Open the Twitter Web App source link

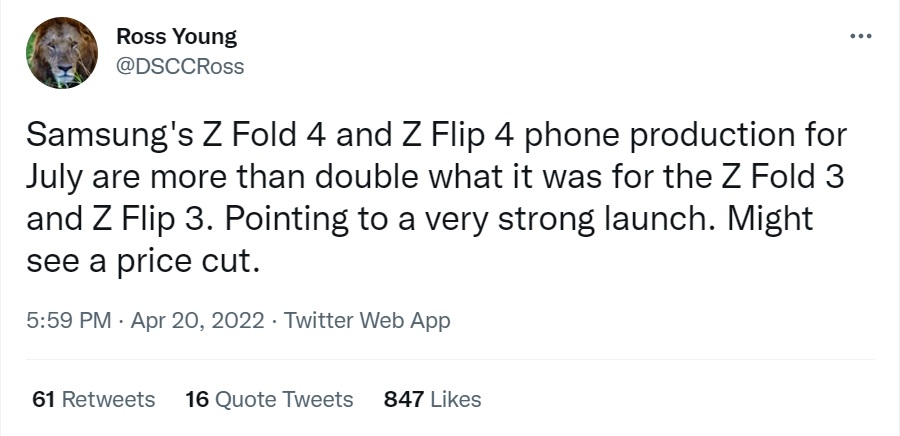[x=367, y=321]
